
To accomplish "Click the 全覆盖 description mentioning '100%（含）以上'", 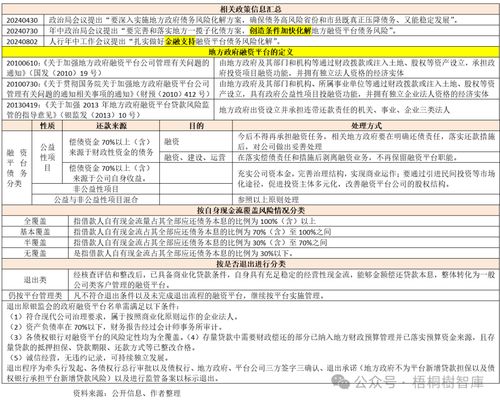I will (x=284, y=221).
